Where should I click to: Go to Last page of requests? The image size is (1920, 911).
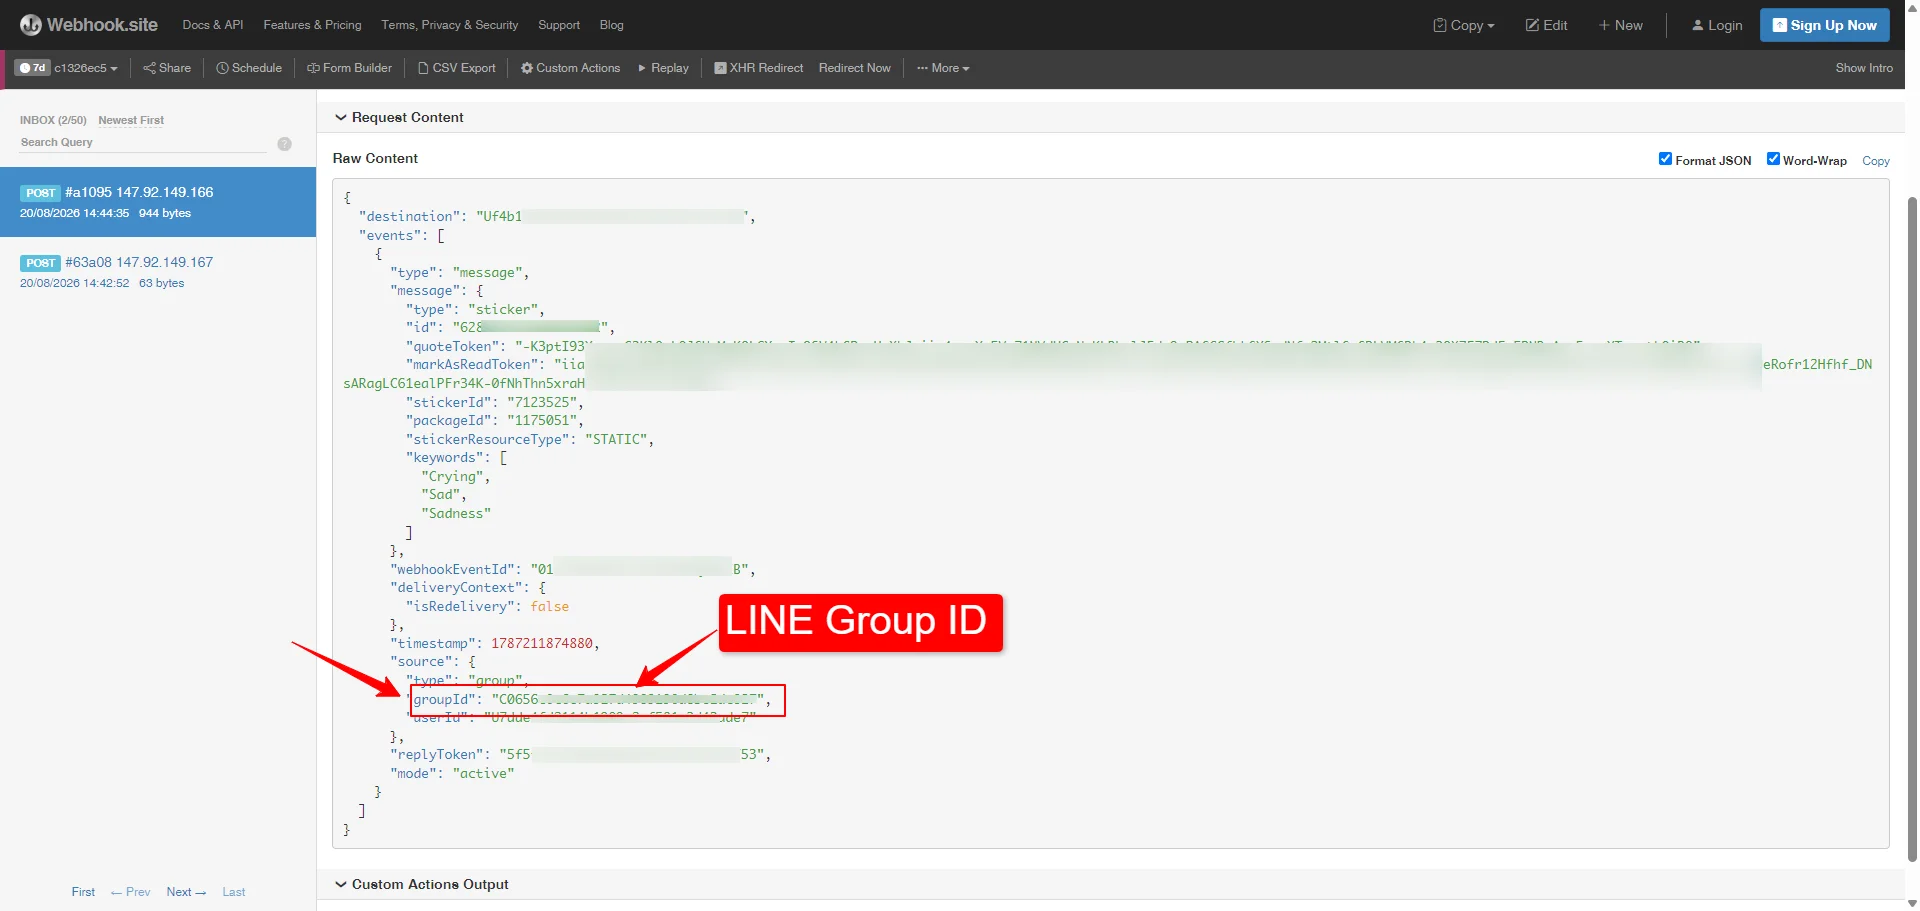(x=233, y=892)
